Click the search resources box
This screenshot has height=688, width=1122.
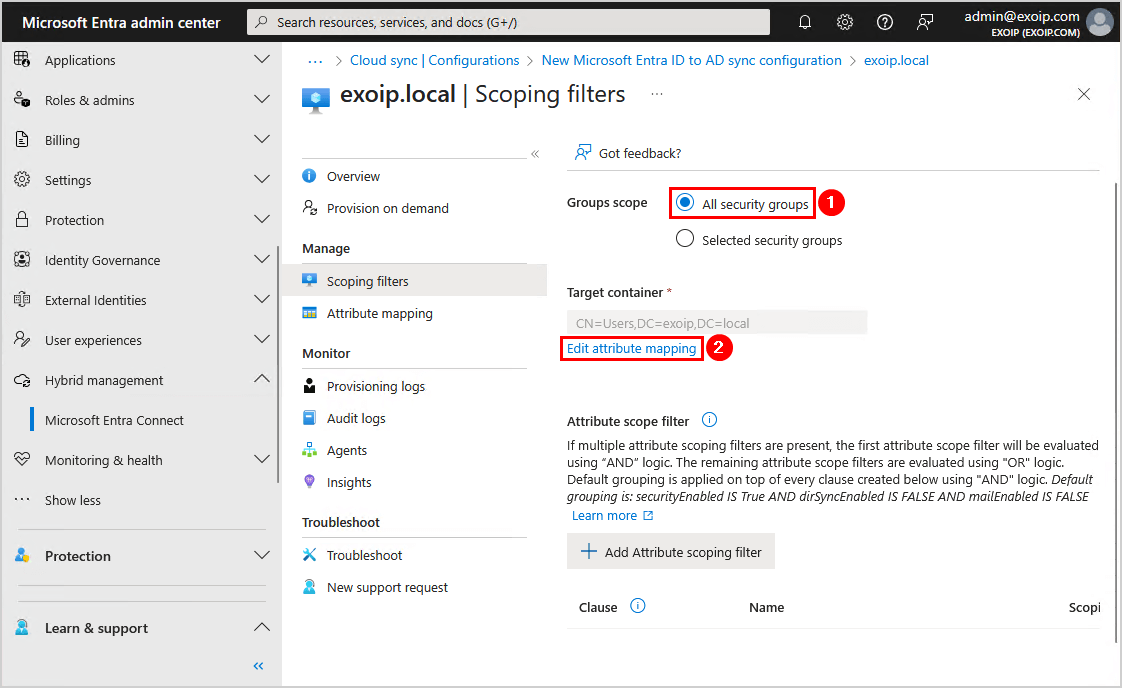point(508,22)
